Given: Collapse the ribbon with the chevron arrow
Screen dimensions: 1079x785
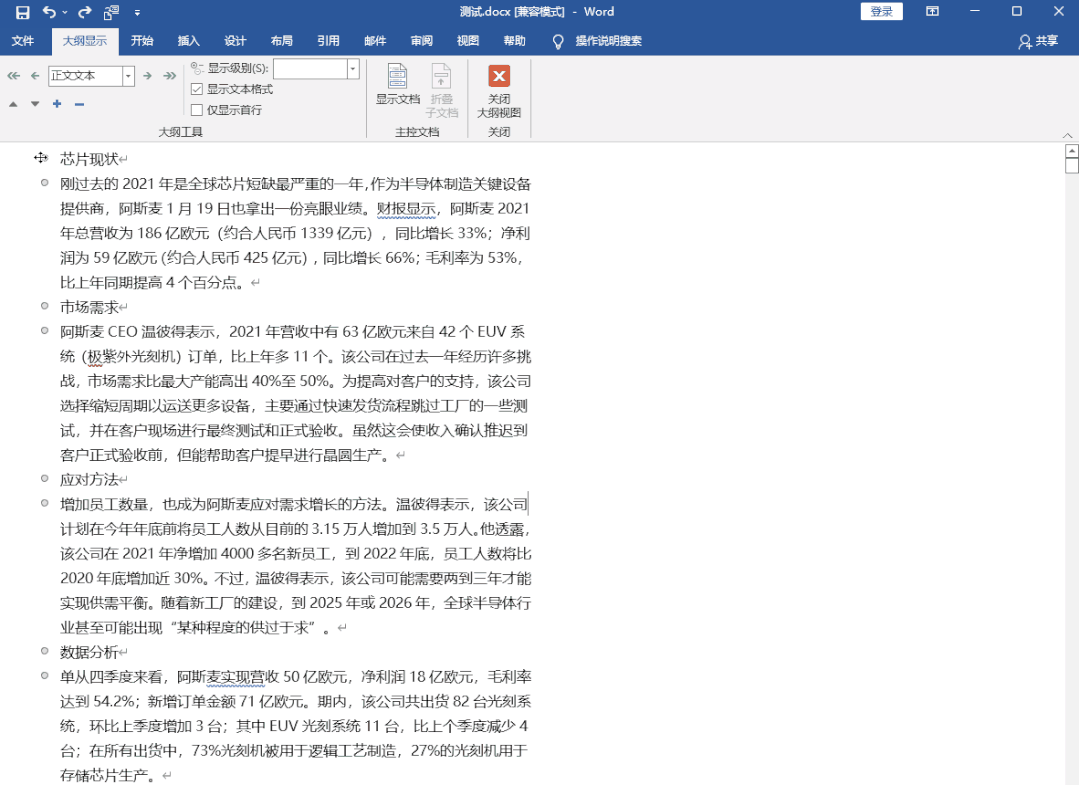Looking at the screenshot, I should pyautogui.click(x=1068, y=134).
